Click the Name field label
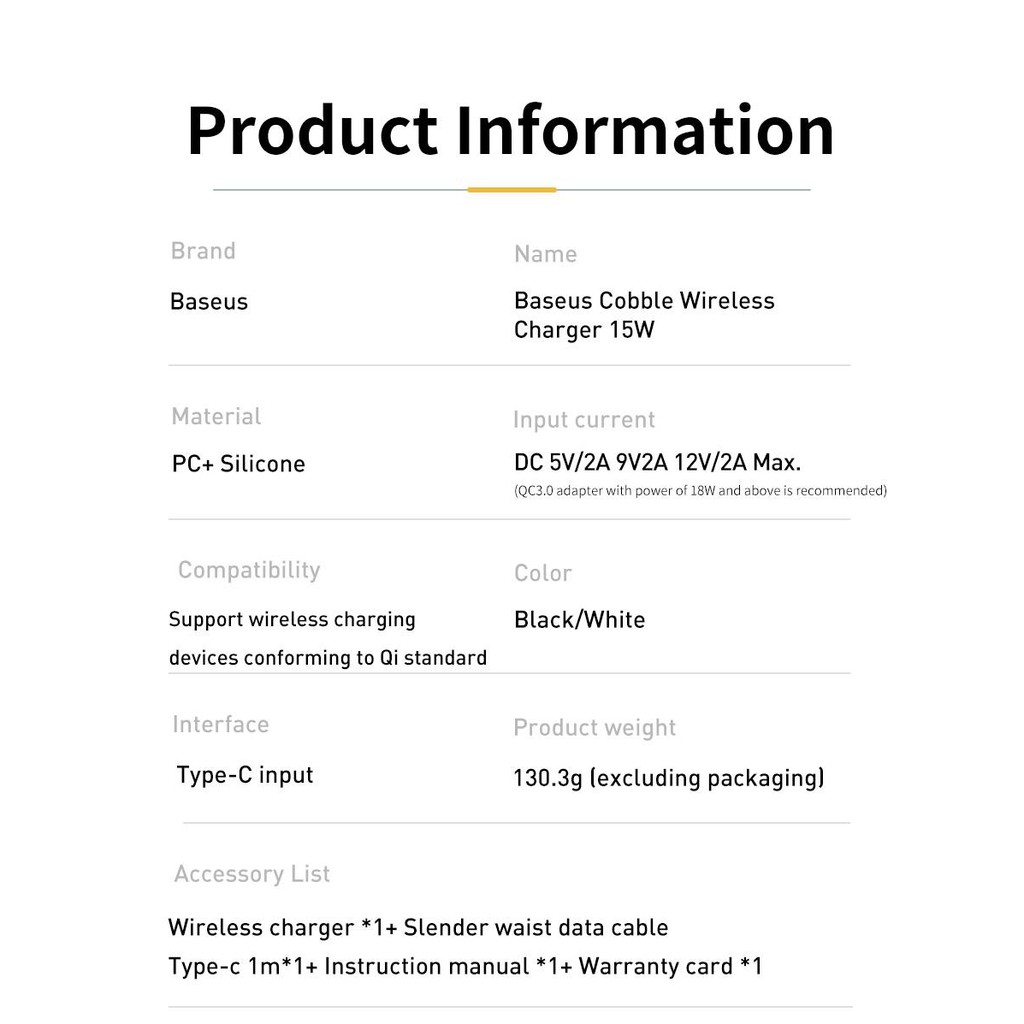 pyautogui.click(x=545, y=254)
